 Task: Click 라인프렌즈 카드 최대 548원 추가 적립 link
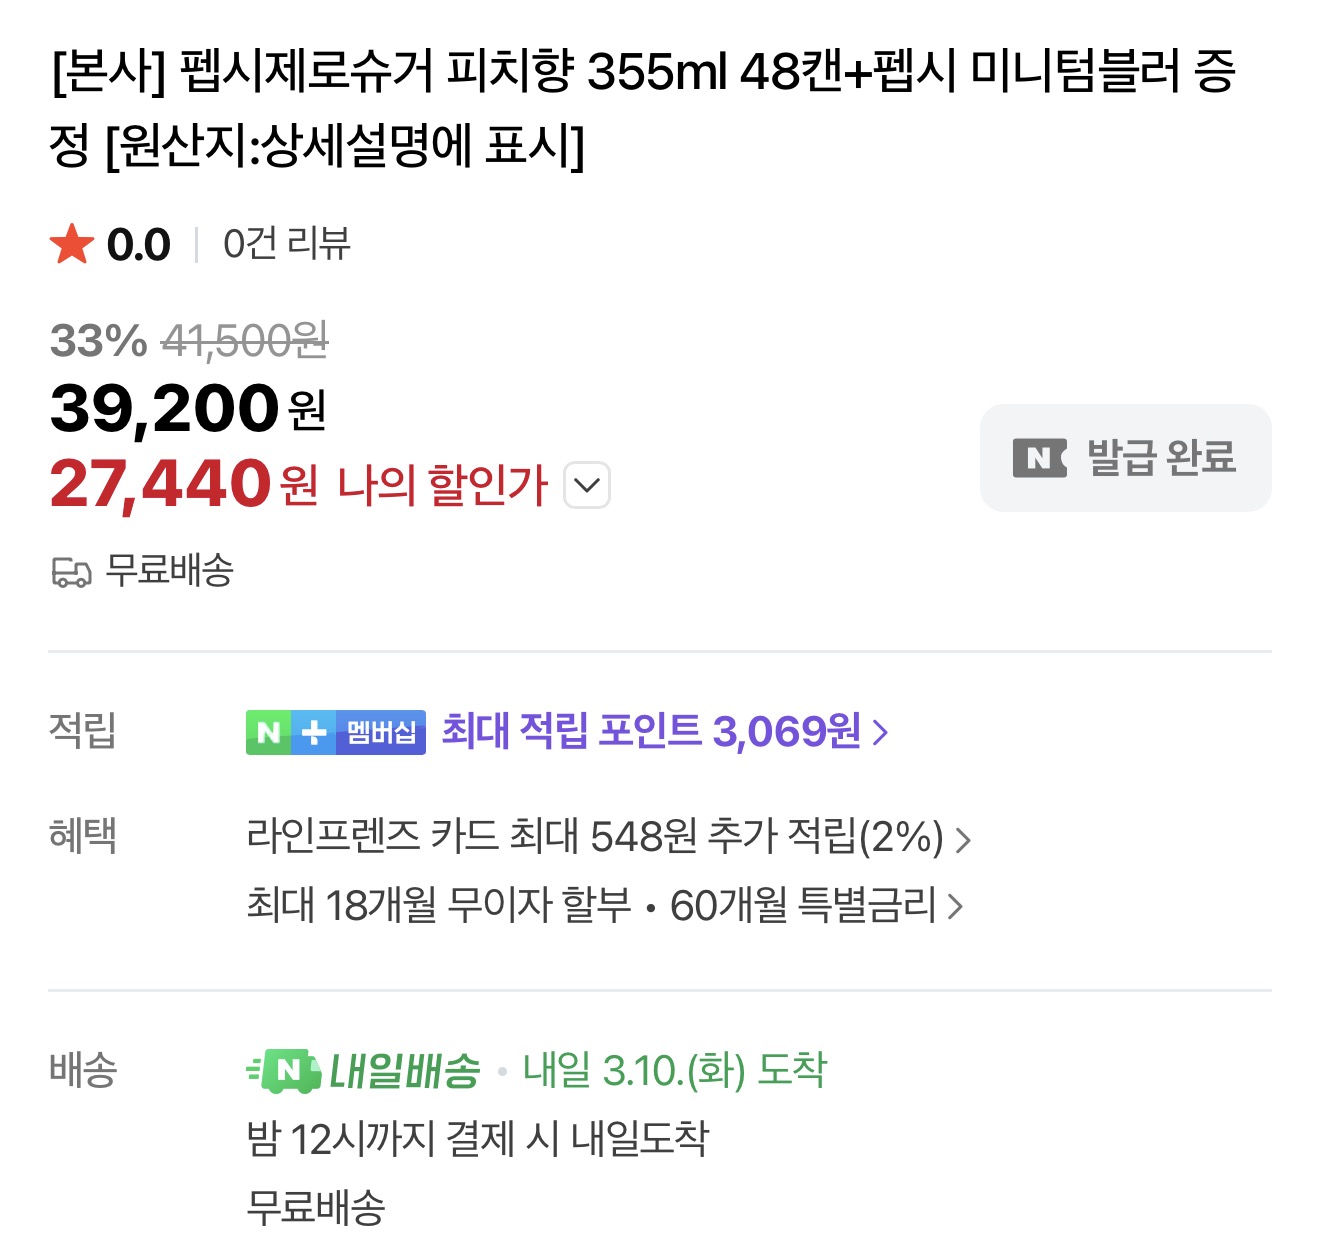pyautogui.click(x=594, y=837)
